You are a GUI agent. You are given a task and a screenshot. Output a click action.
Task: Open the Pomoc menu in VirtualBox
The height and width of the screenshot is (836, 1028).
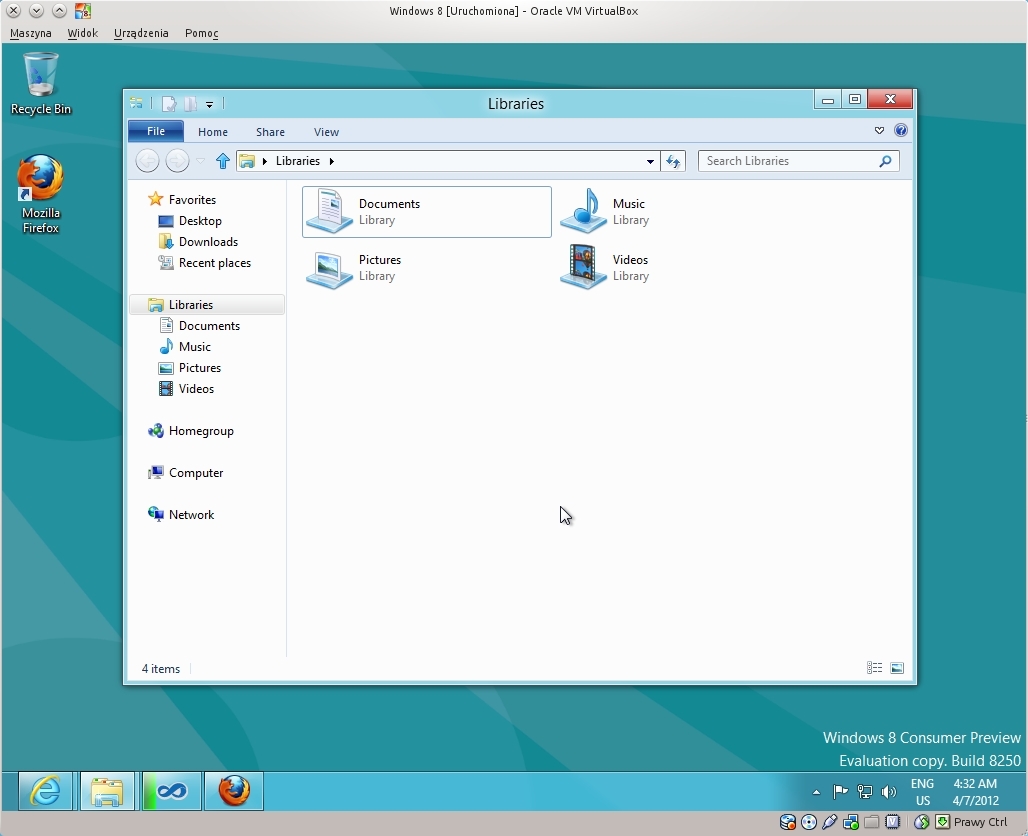[x=201, y=33]
